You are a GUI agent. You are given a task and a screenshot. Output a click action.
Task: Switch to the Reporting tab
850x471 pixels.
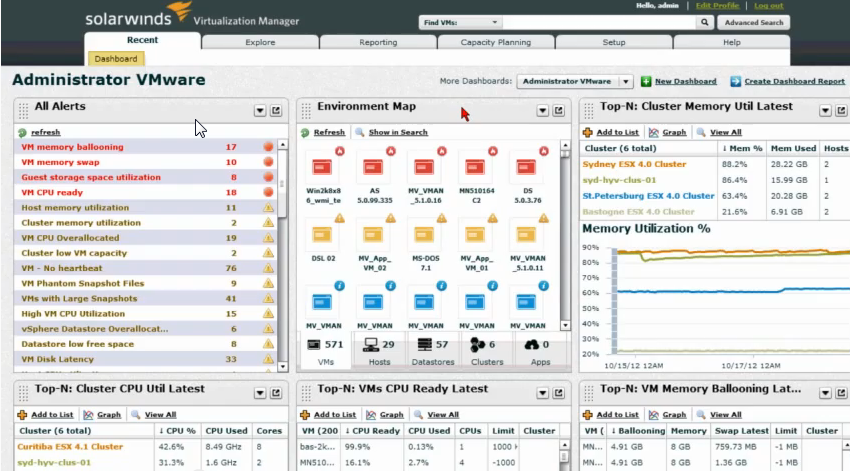tap(378, 42)
